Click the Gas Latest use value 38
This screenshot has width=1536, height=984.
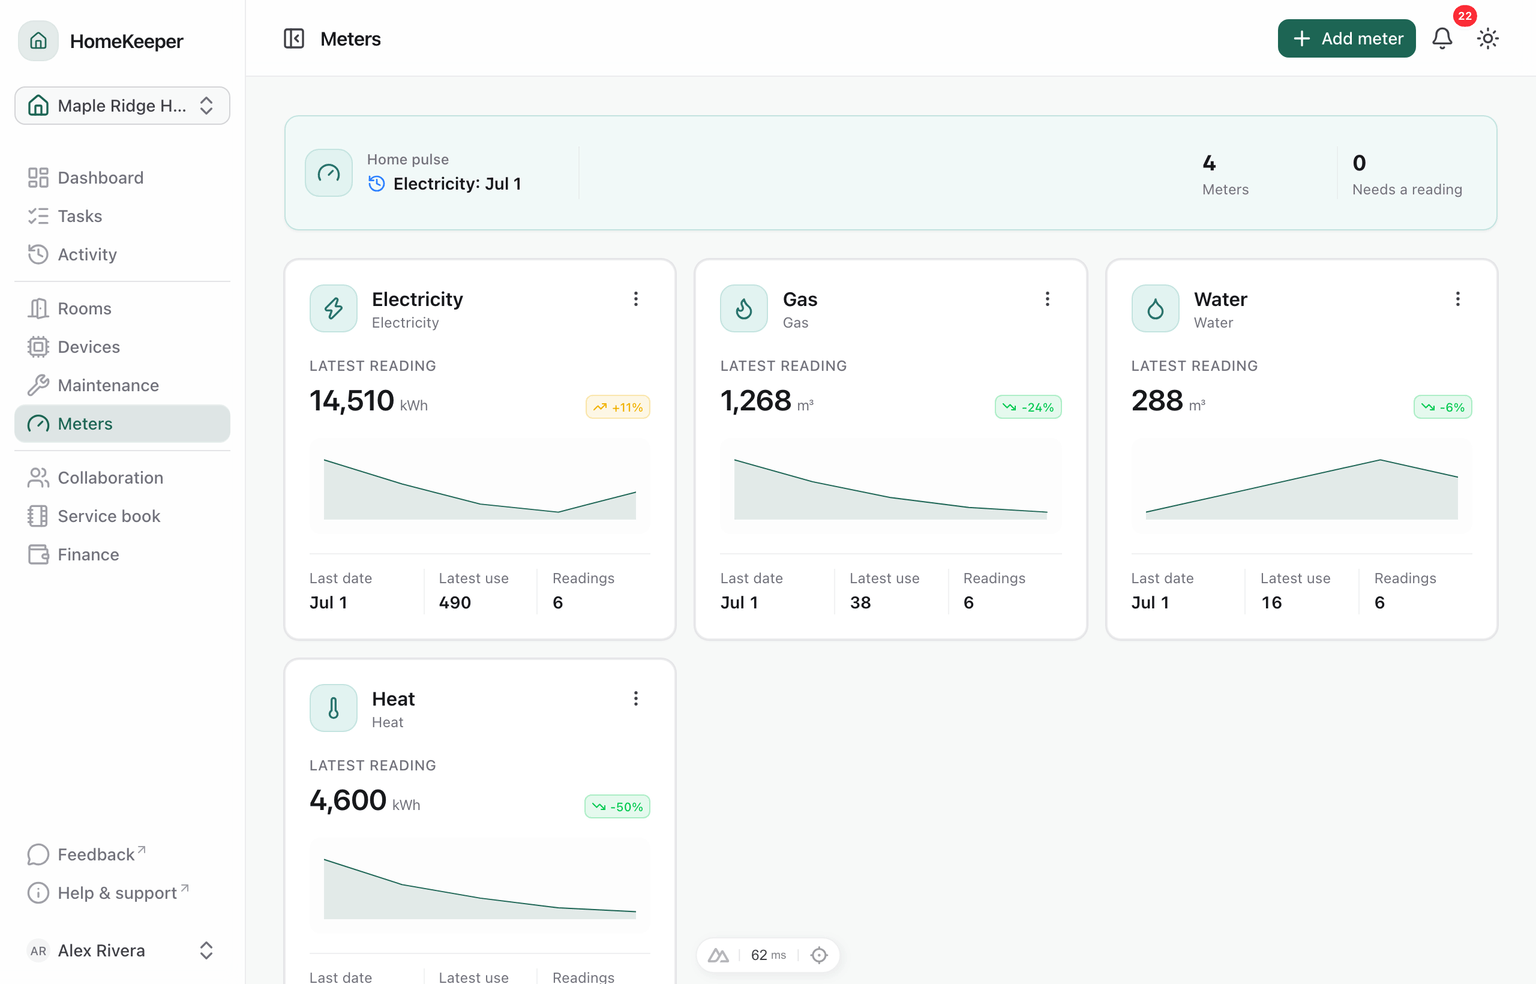pyautogui.click(x=860, y=603)
